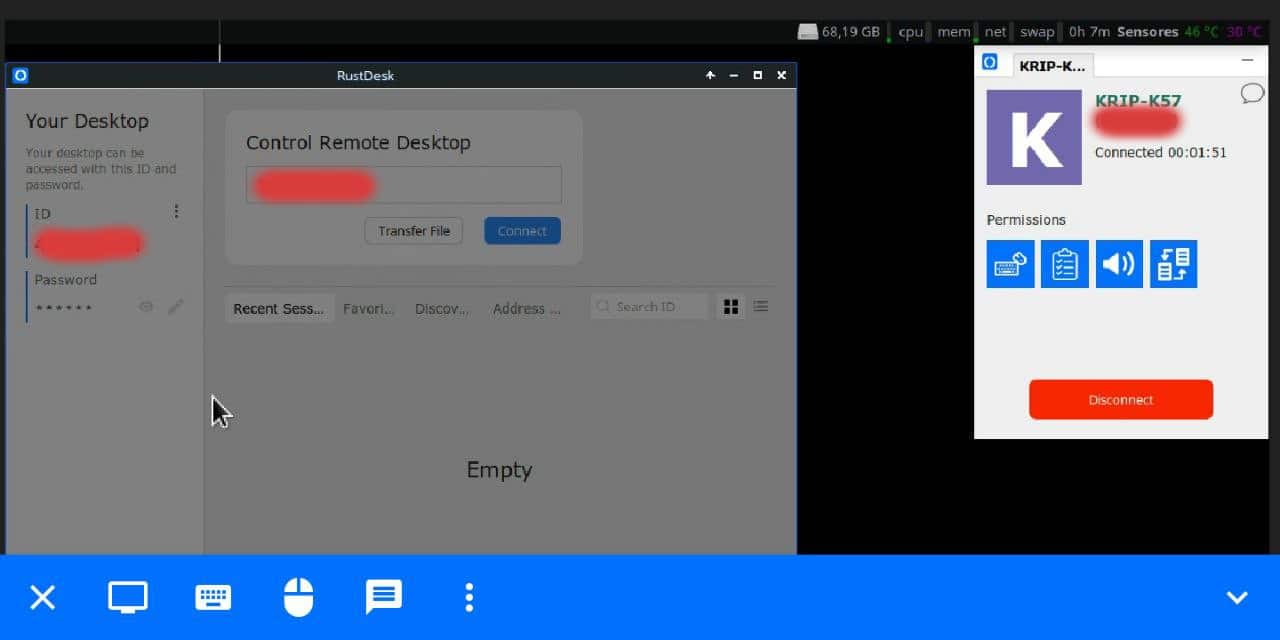Viewport: 1280px width, 640px height.
Task: Collapse the blue toolbar with the chevron
Action: (1237, 598)
